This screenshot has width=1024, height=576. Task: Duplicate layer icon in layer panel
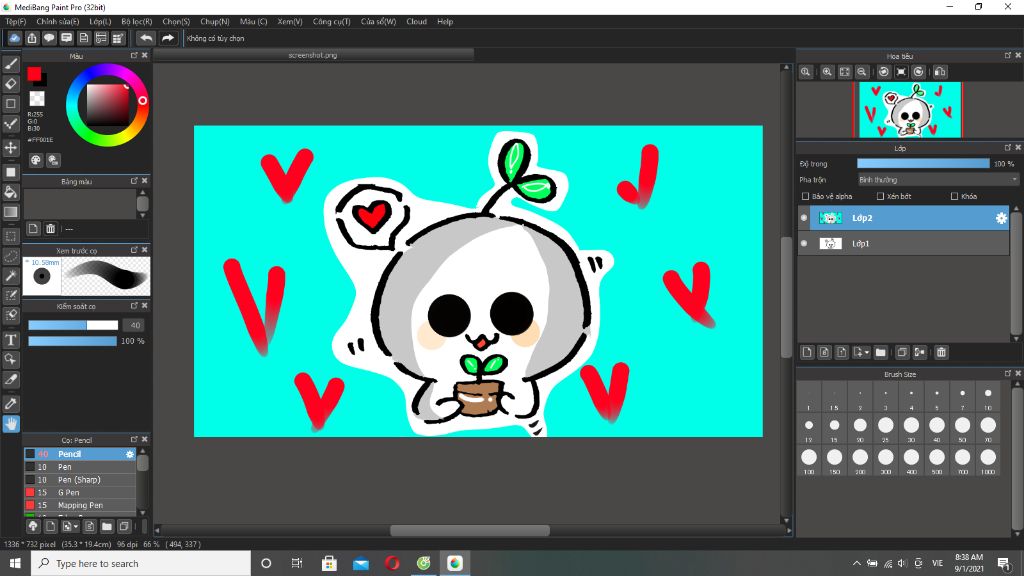(902, 352)
